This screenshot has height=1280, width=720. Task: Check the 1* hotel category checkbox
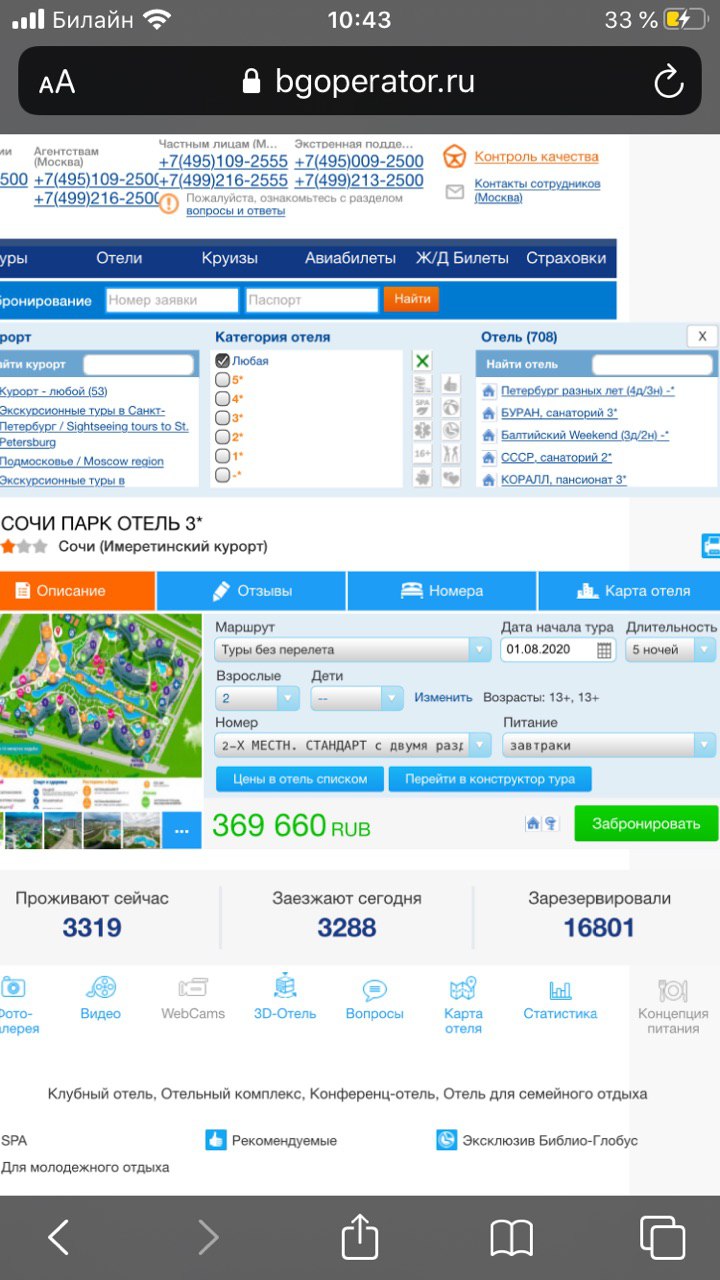tap(223, 456)
